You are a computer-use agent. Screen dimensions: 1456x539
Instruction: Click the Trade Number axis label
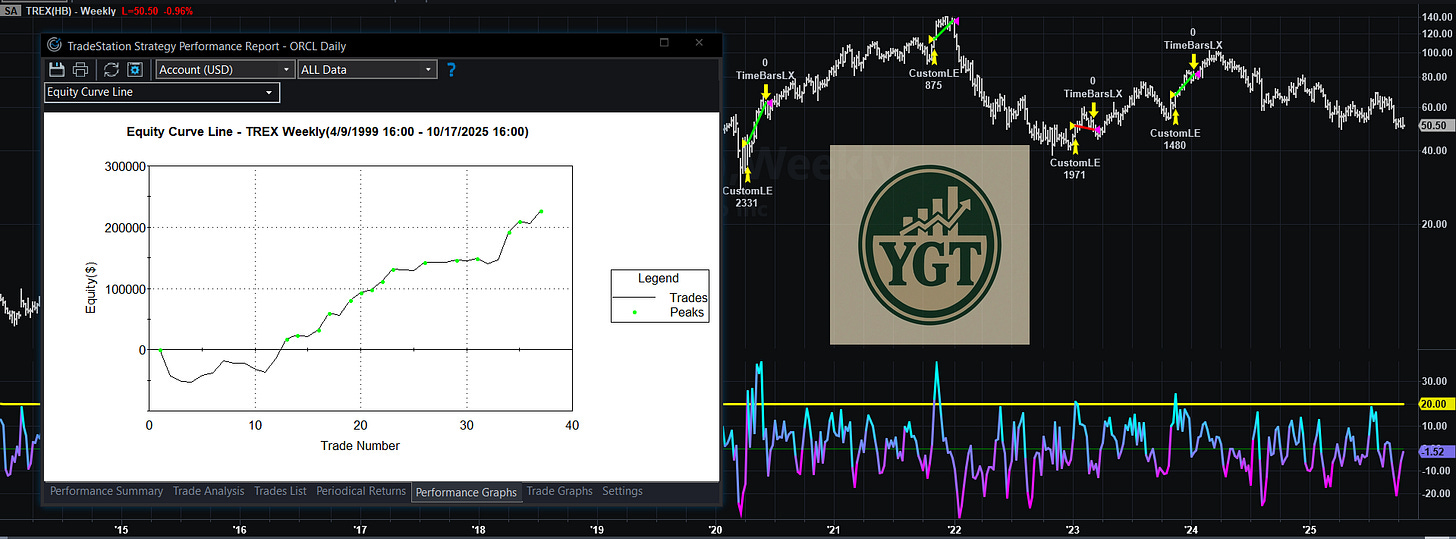[360, 446]
